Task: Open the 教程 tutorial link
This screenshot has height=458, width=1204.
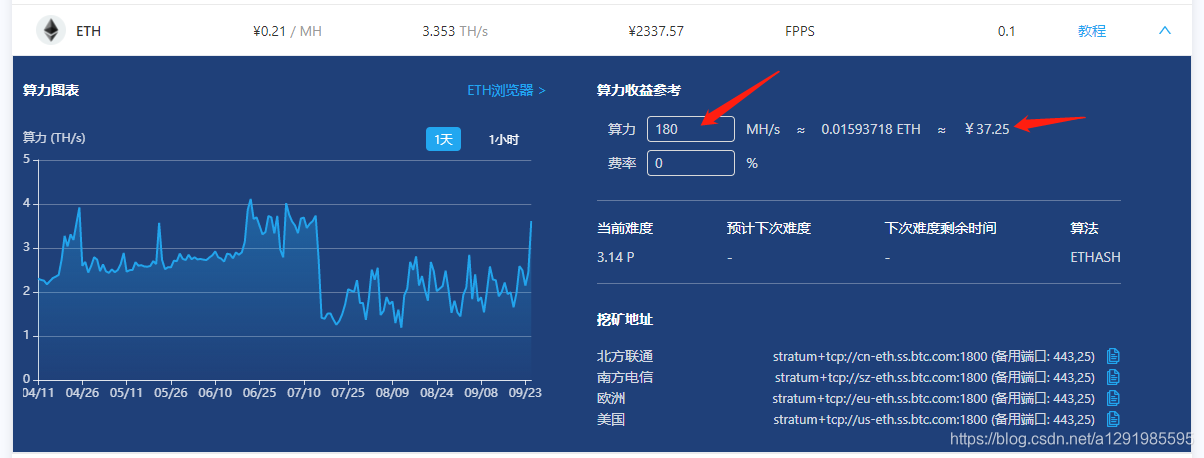Action: (x=1092, y=31)
